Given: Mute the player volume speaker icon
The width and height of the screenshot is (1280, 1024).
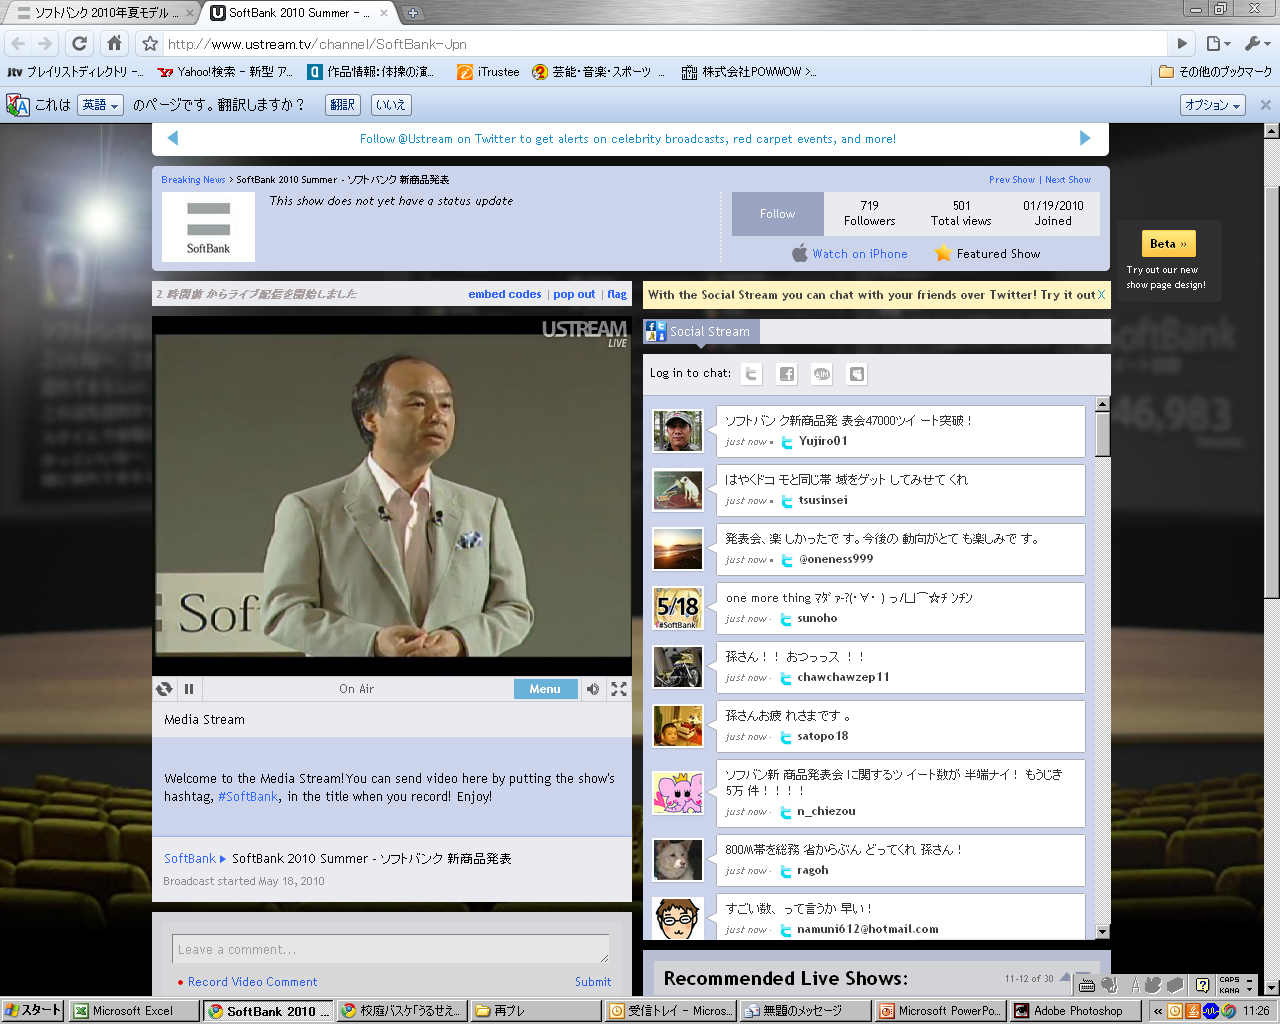Looking at the screenshot, I should click(x=593, y=689).
